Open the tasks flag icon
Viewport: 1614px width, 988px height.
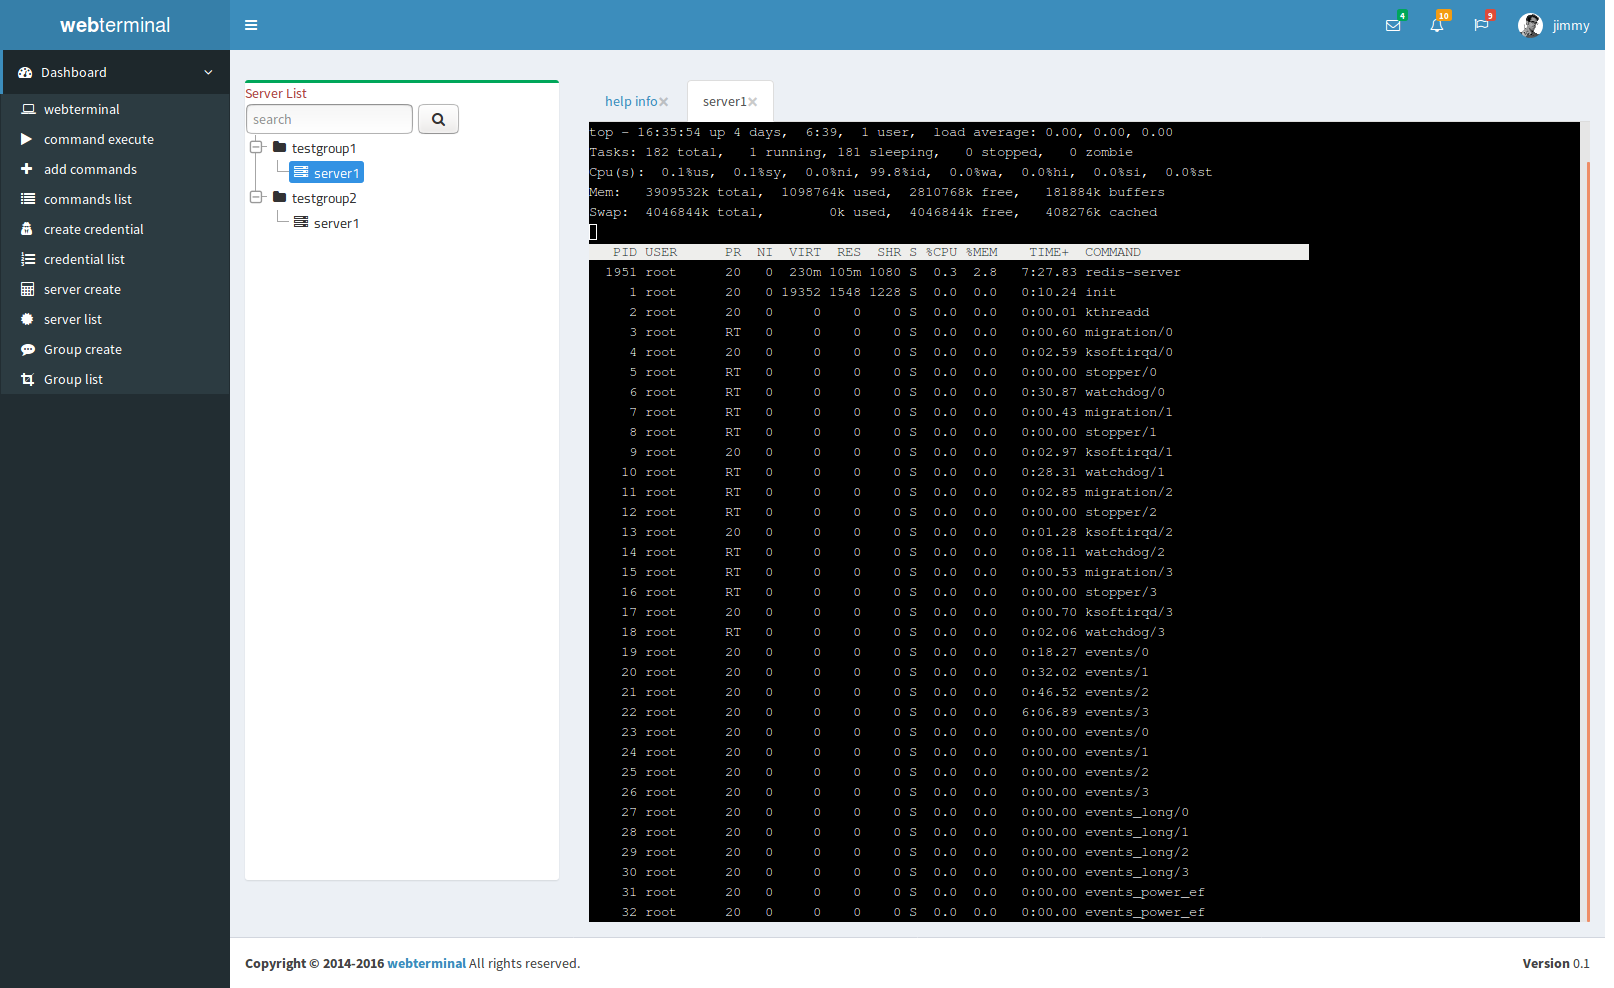click(1481, 25)
